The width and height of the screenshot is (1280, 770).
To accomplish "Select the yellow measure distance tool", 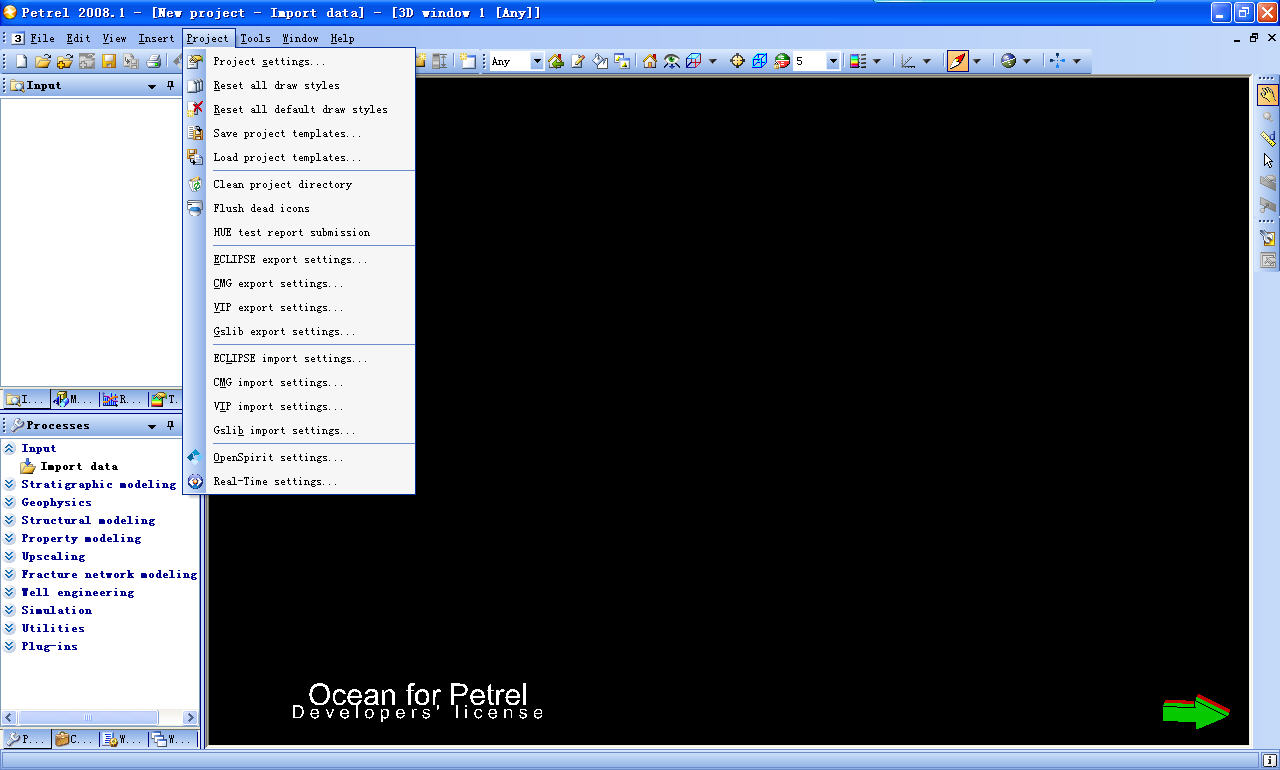I will [x=1268, y=138].
